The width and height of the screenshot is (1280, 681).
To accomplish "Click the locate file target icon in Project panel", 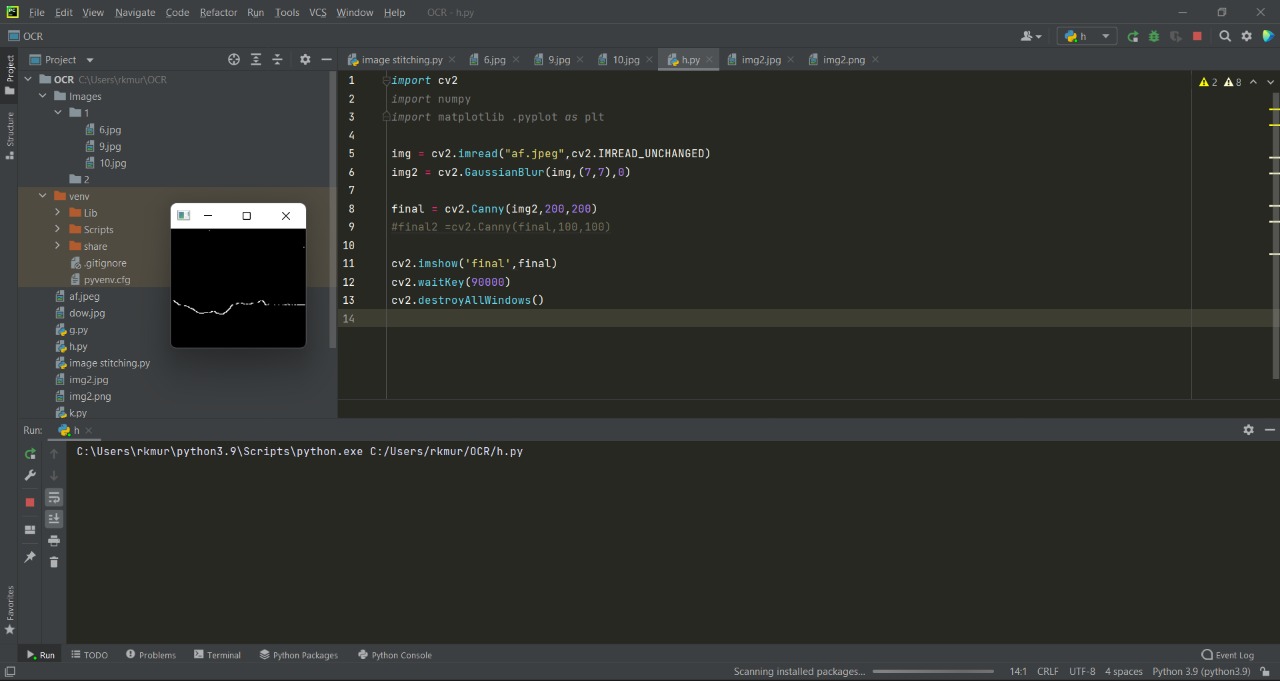I will click(234, 60).
